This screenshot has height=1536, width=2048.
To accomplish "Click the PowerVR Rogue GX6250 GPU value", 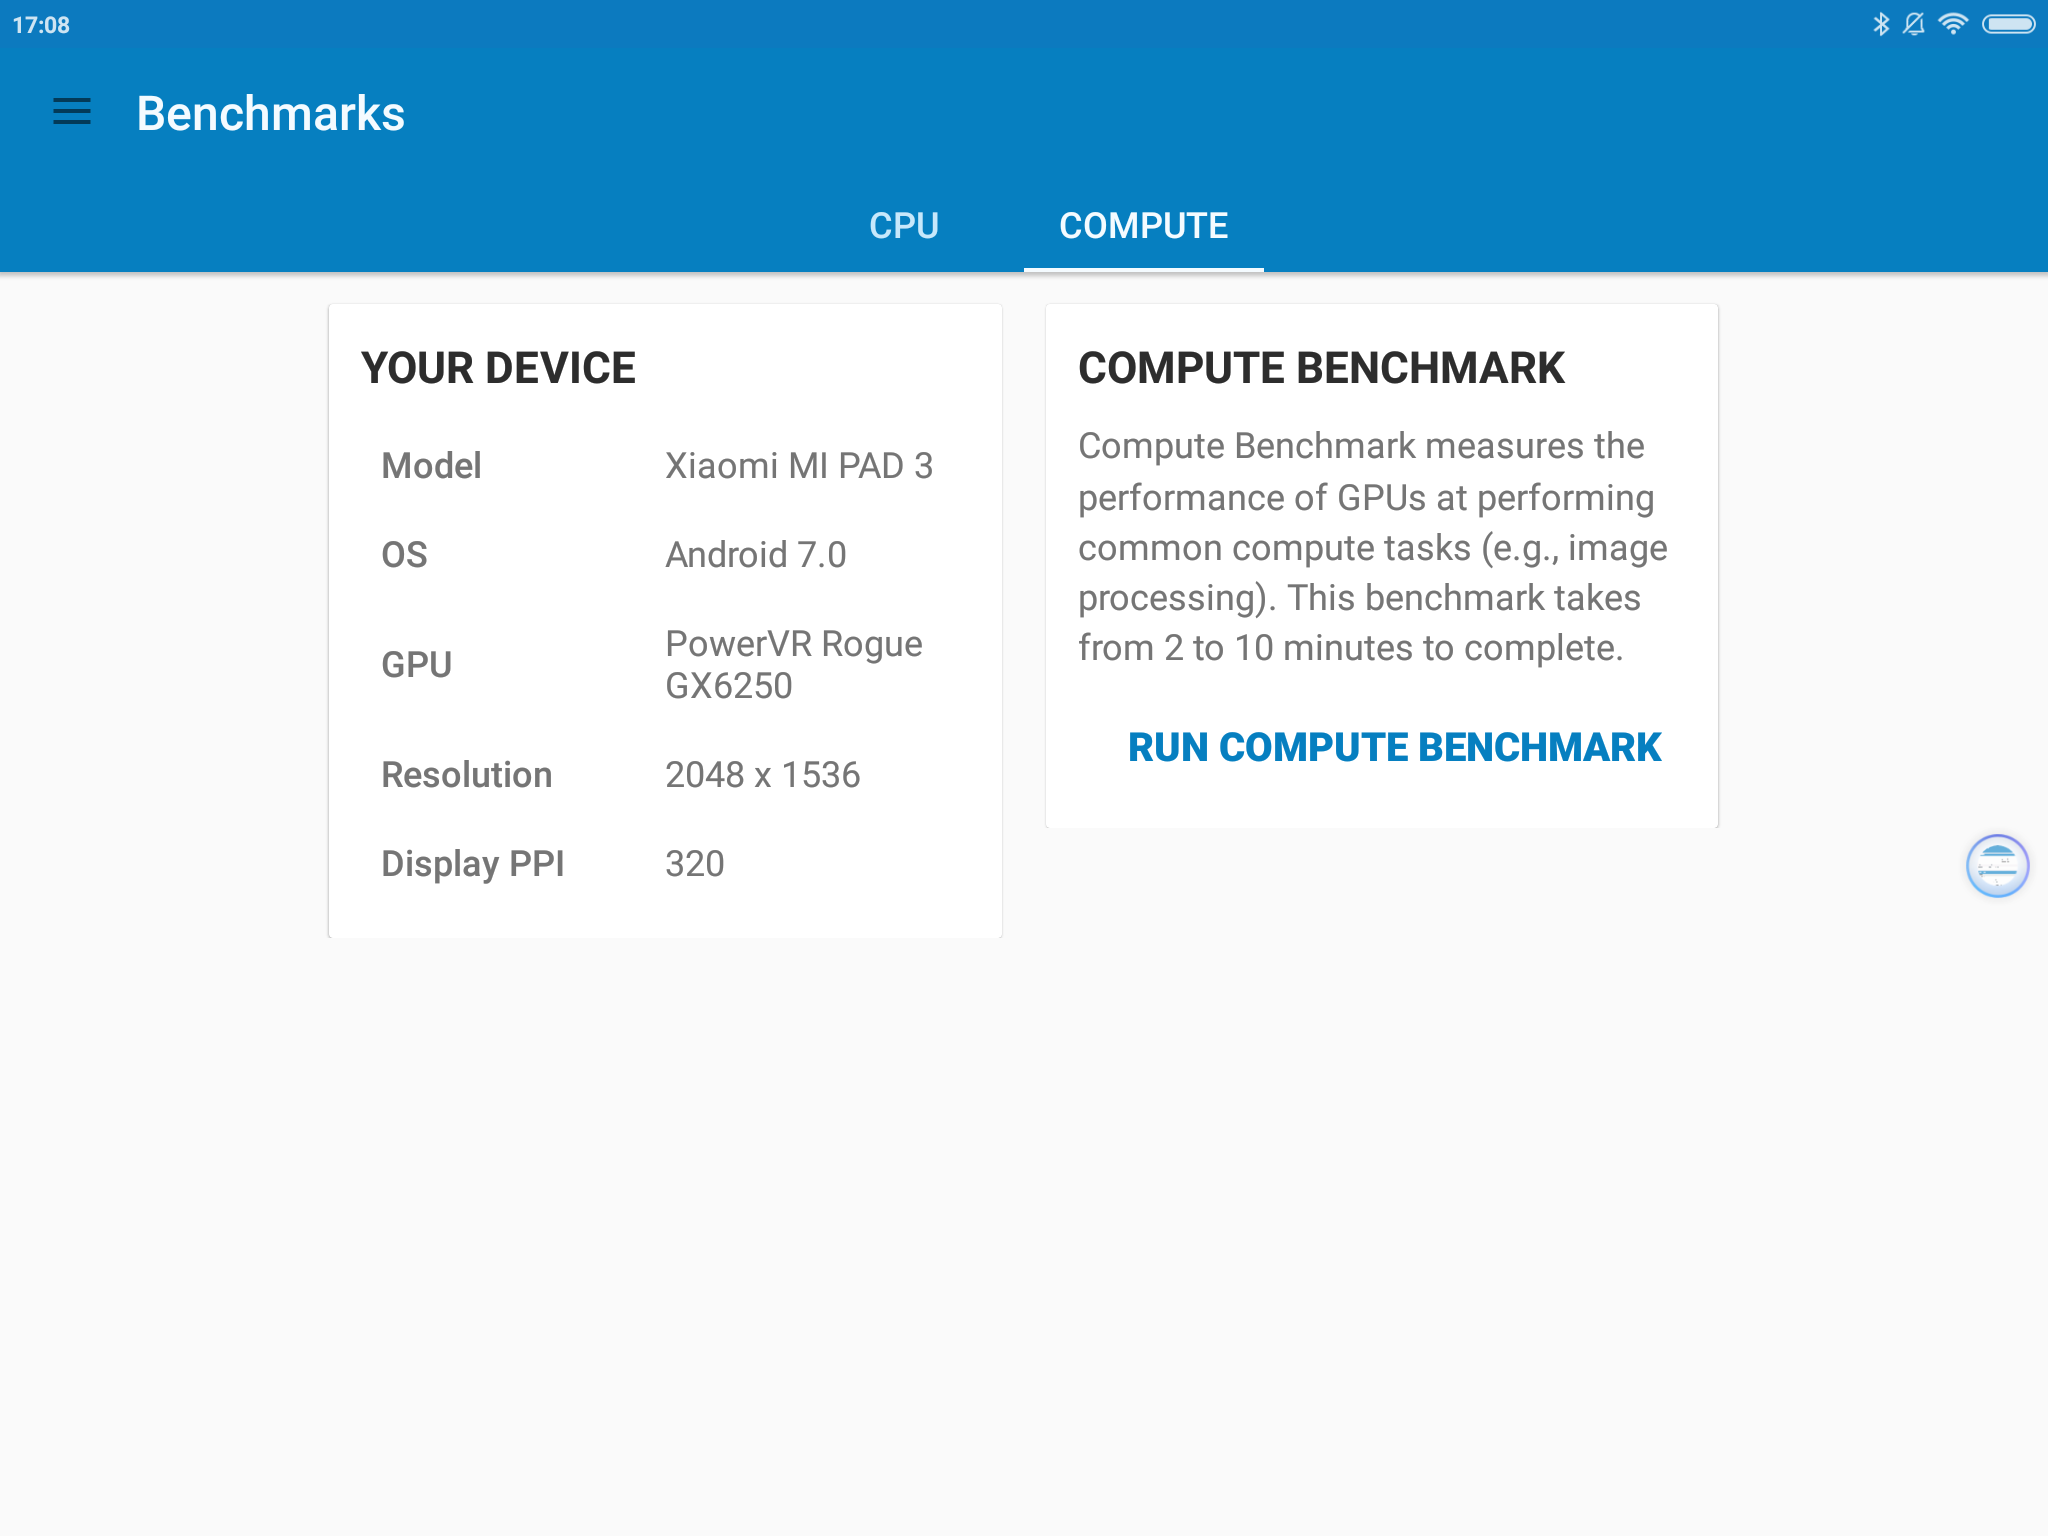I will click(x=794, y=665).
